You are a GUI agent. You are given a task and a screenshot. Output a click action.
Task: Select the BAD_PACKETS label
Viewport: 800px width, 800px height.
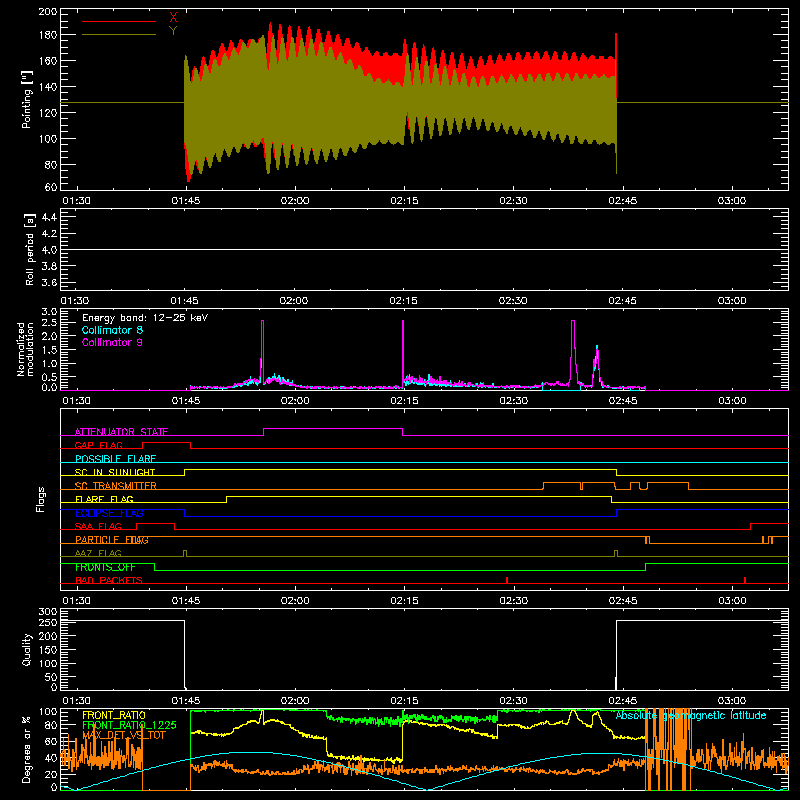109,580
